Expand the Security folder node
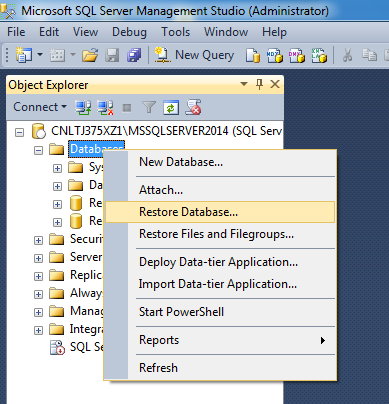389x404 pixels. (39, 240)
